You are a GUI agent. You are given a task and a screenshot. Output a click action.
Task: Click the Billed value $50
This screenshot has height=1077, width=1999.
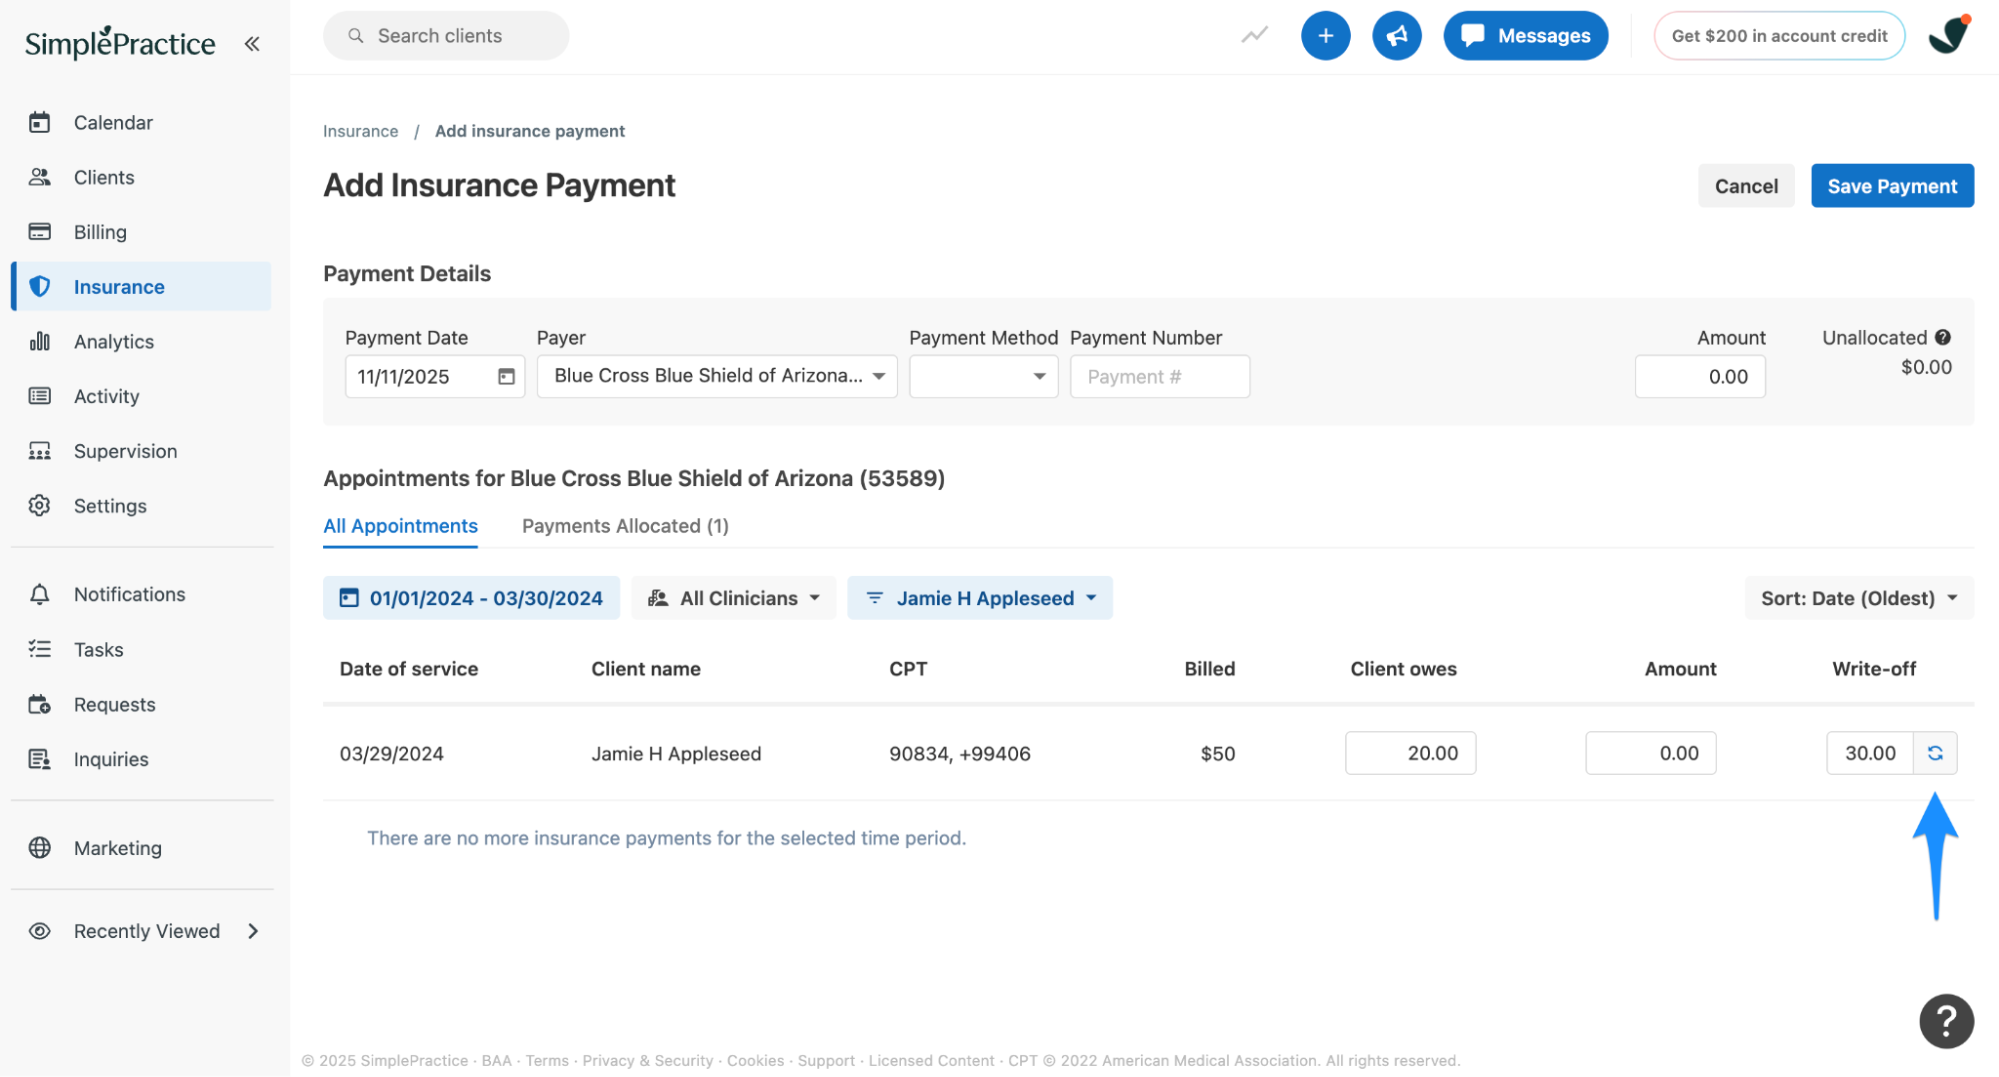(1218, 754)
